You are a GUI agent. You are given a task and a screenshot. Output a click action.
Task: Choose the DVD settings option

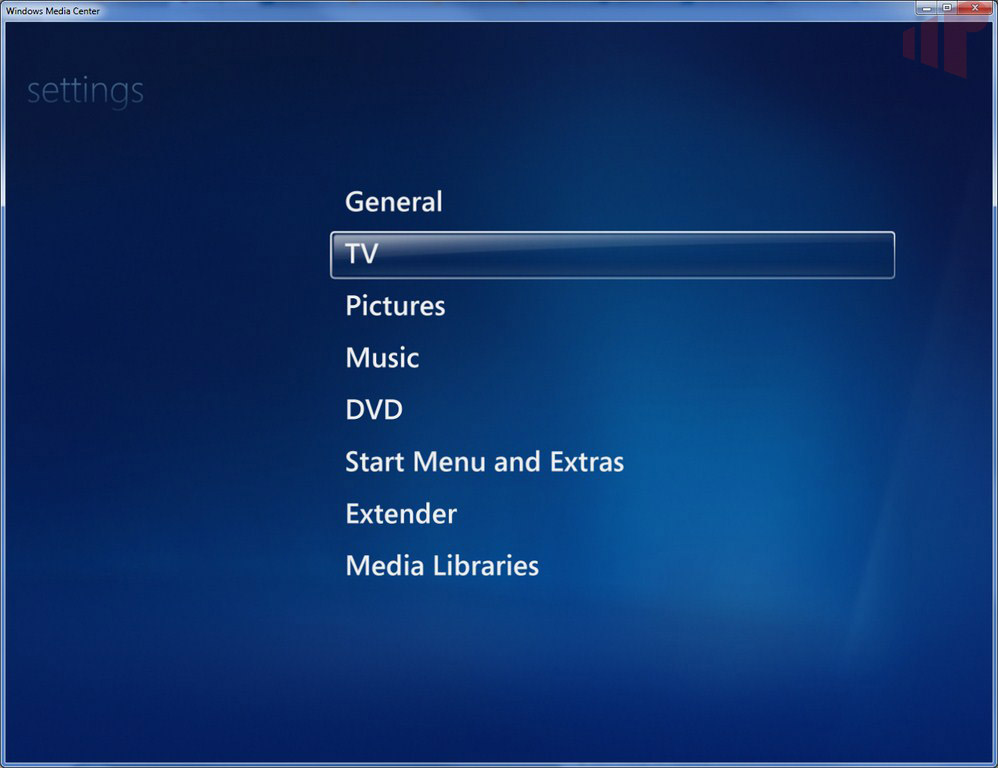point(374,410)
